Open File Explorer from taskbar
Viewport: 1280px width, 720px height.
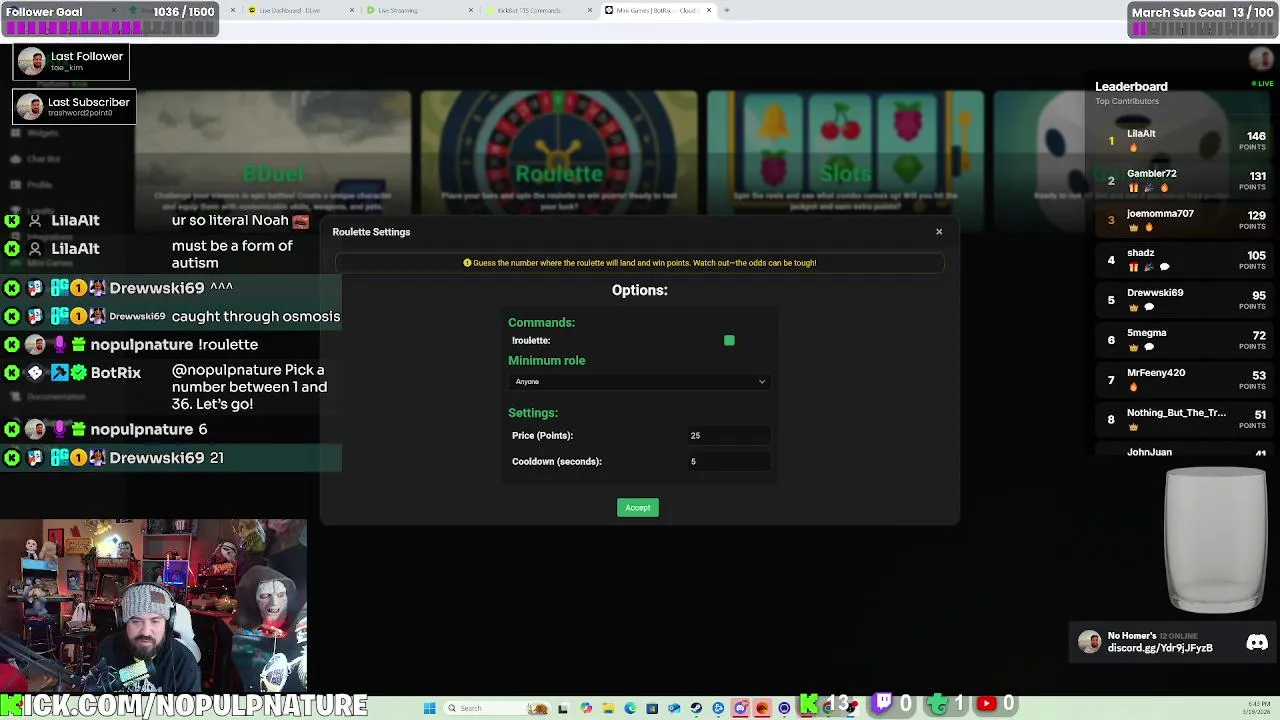click(608, 708)
